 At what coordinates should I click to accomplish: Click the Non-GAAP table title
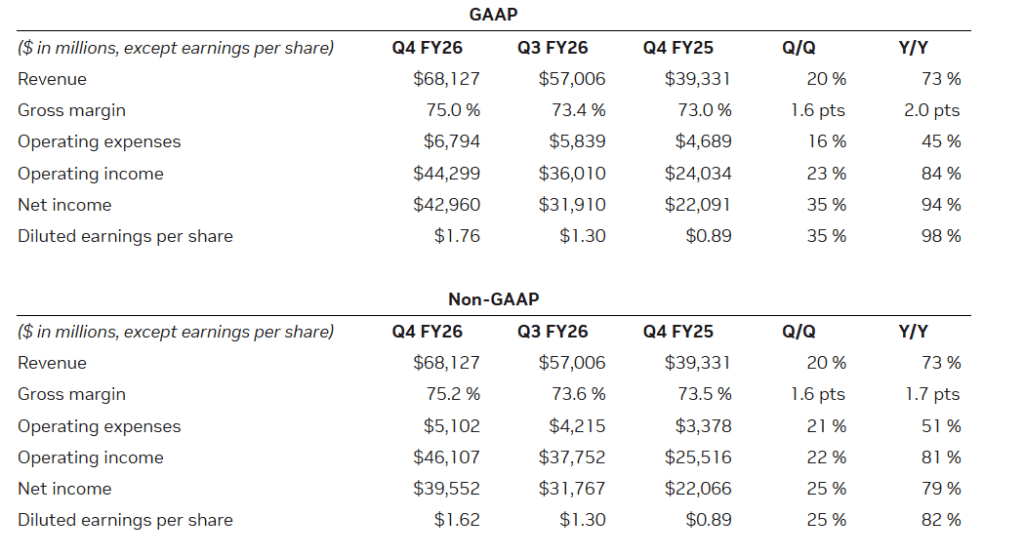[493, 298]
